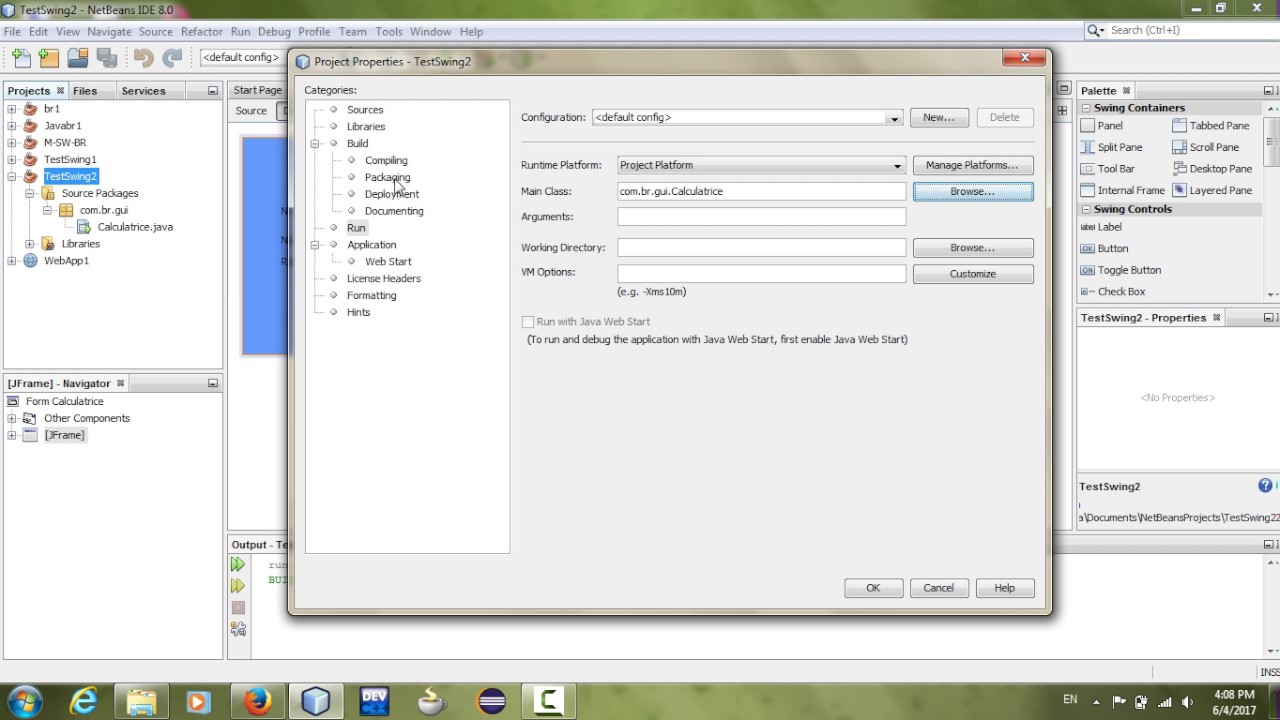Image resolution: width=1280 pixels, height=720 pixels.
Task: Click the volume icon in system tray
Action: [x=1187, y=701]
